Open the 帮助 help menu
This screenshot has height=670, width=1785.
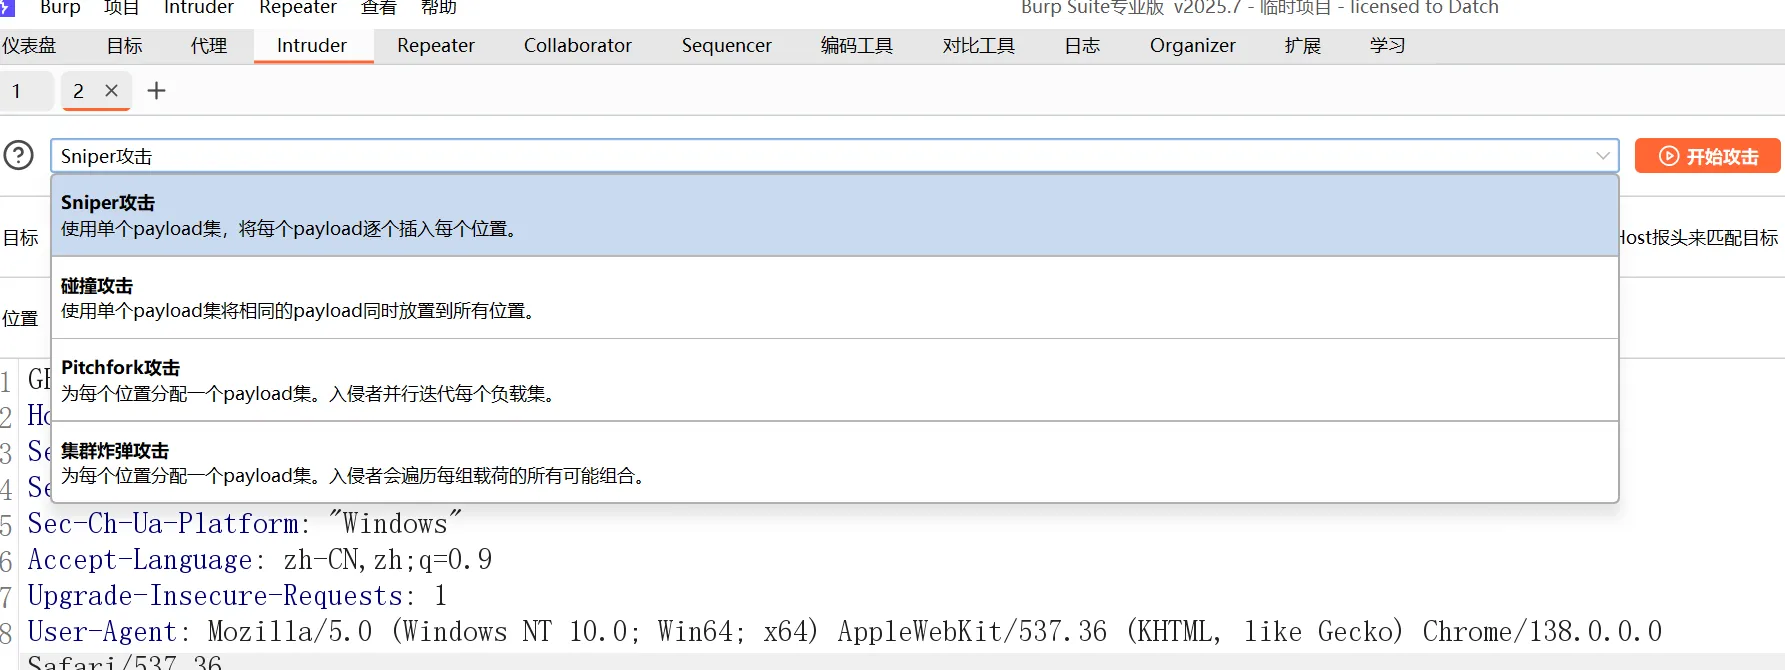[438, 8]
